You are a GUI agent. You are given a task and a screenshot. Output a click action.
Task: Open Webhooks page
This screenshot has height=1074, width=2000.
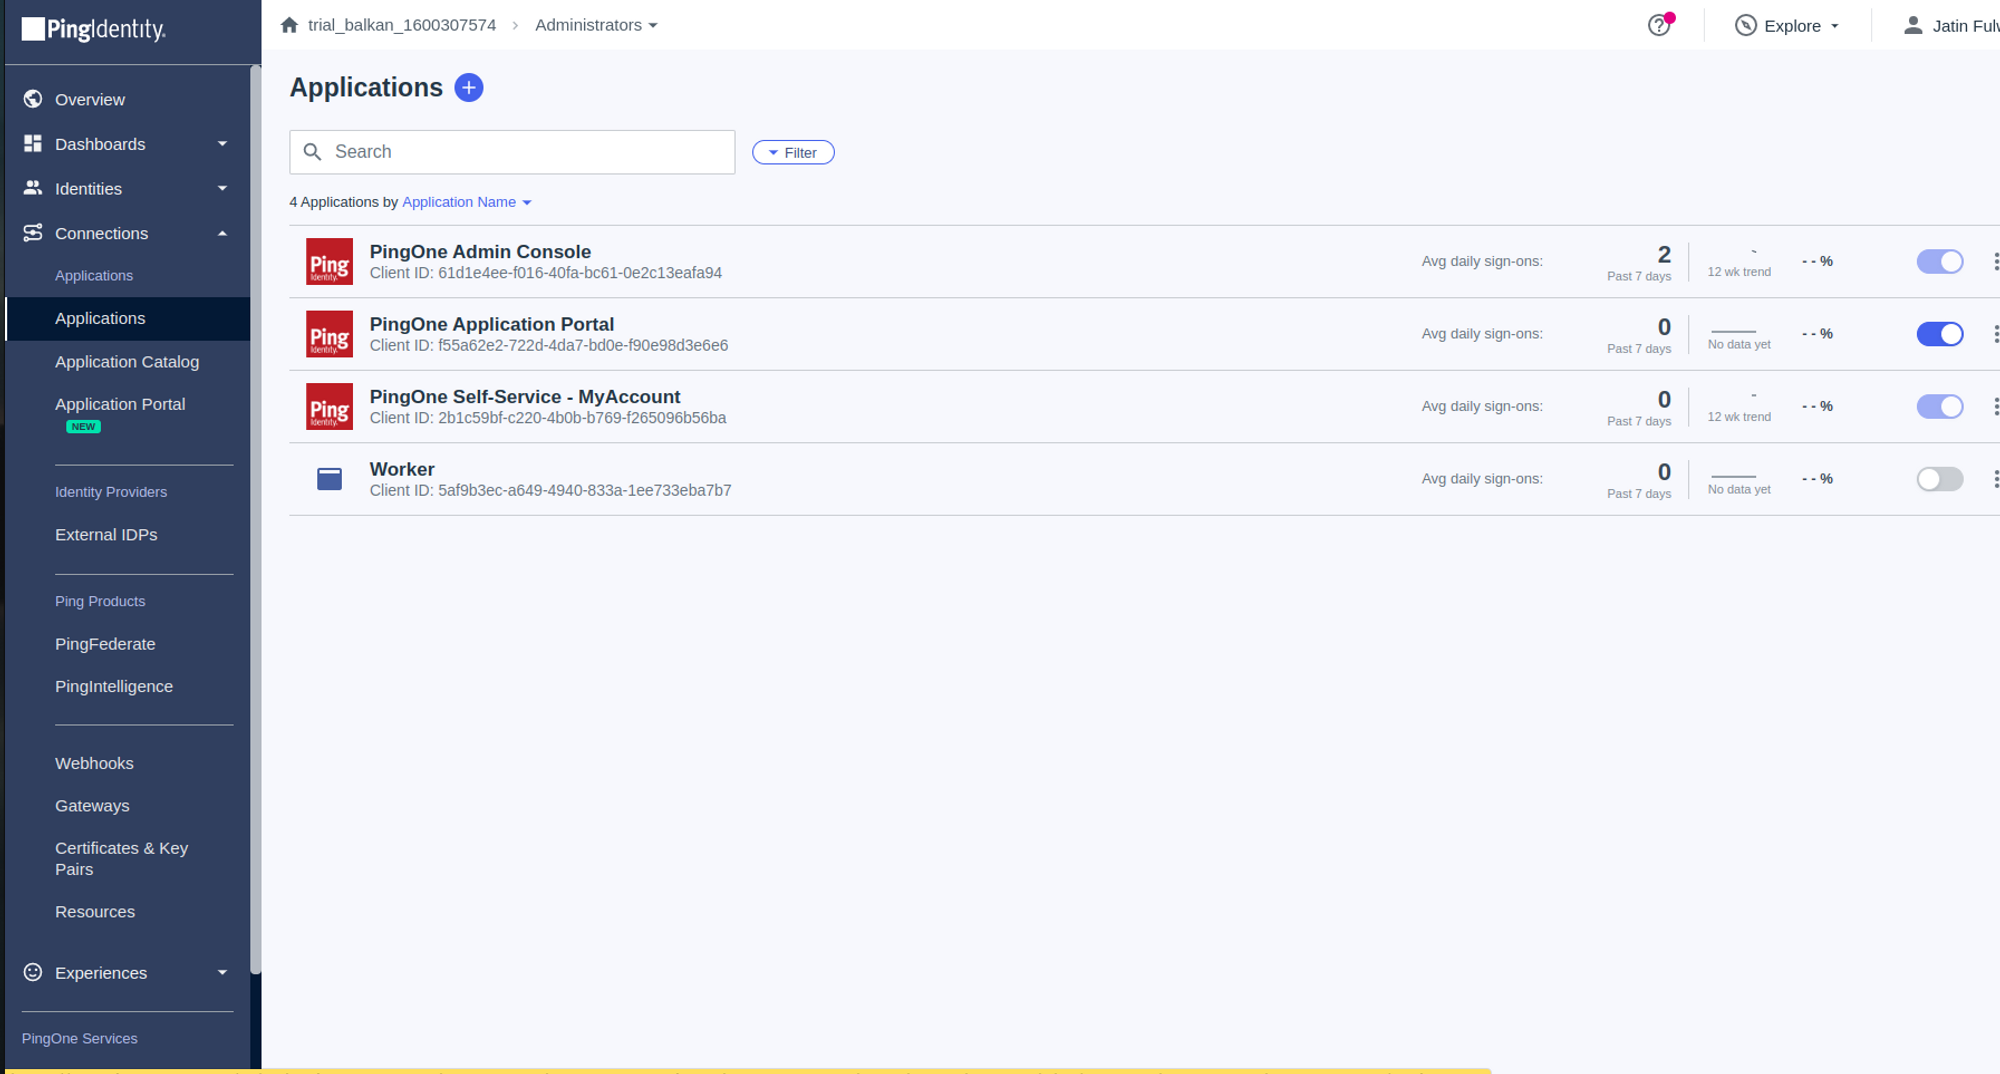tap(94, 763)
